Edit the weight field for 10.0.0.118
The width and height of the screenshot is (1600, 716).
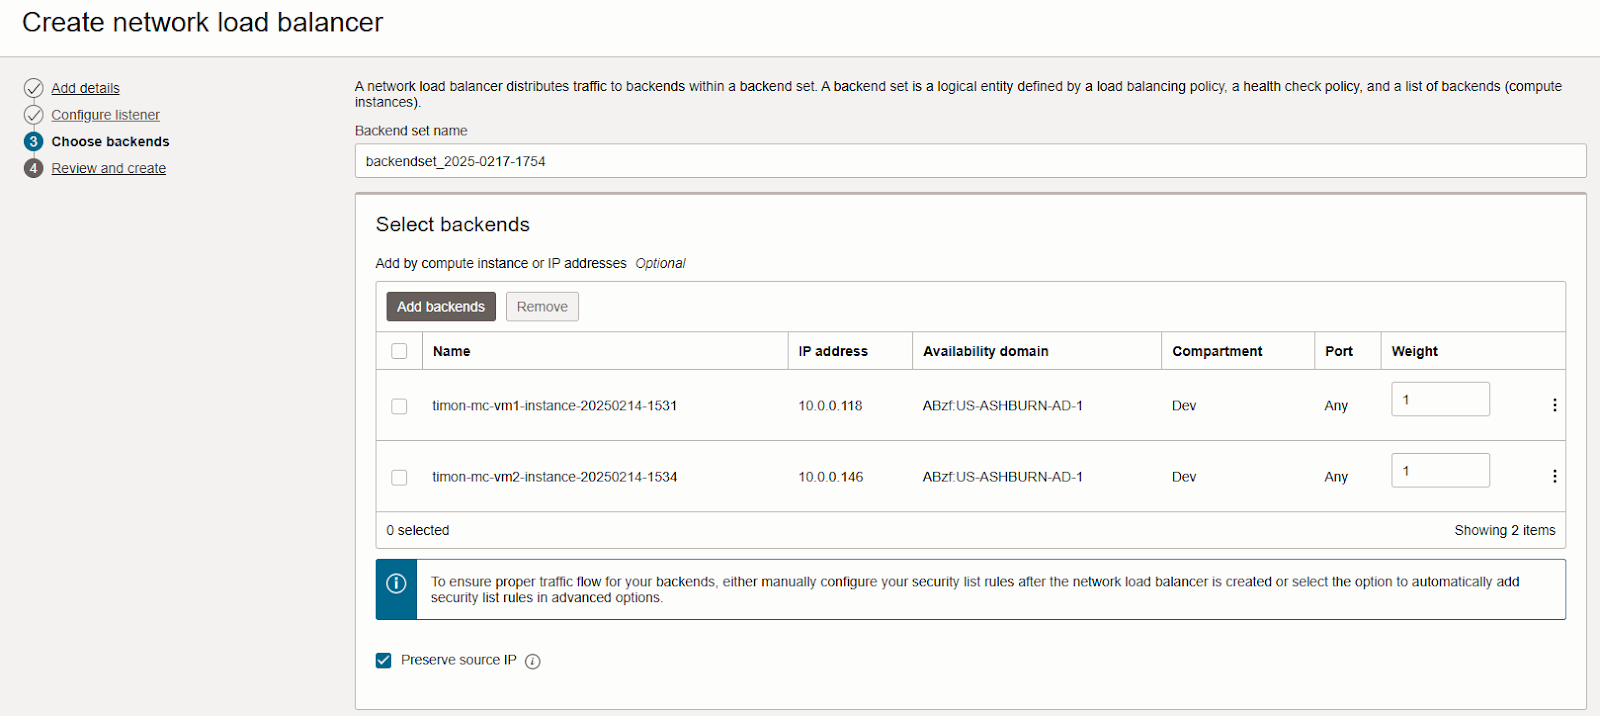point(1439,399)
